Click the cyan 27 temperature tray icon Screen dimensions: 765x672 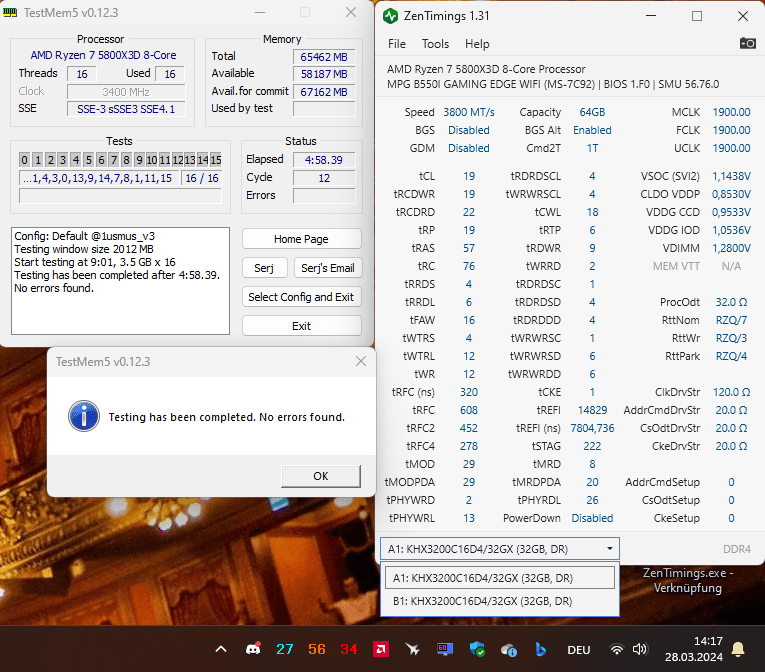(x=285, y=649)
